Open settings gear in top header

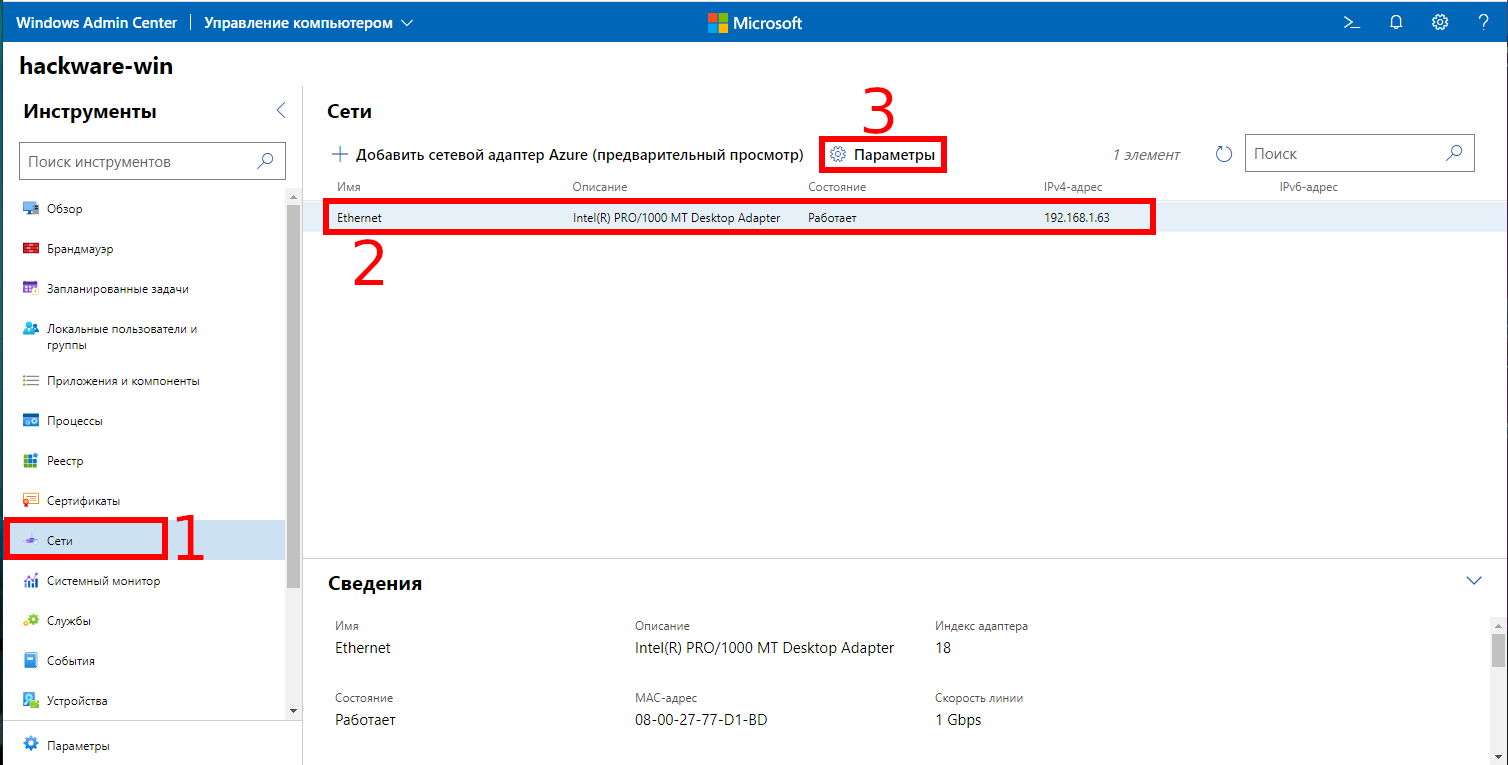[x=1440, y=22]
